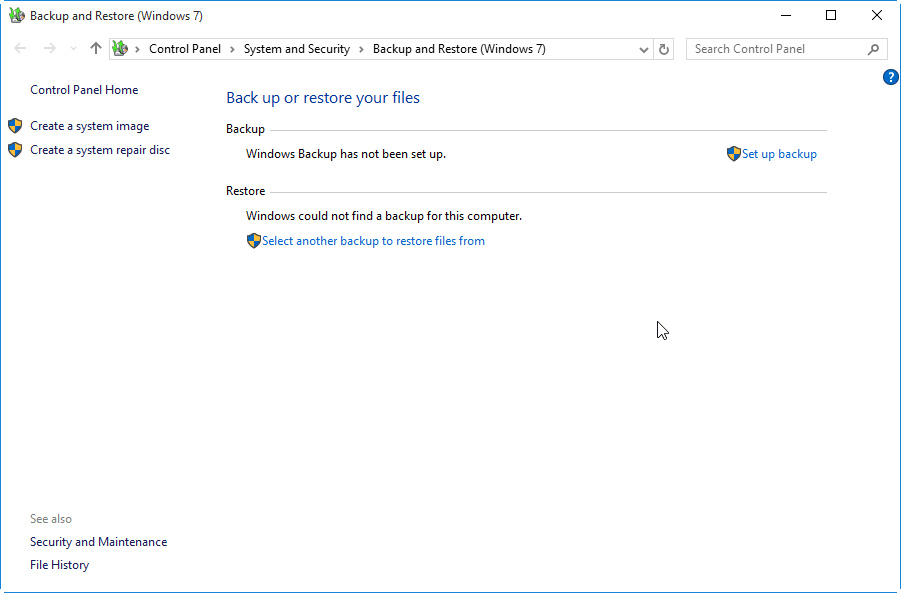Expand the chevron after System and Security

(361, 49)
